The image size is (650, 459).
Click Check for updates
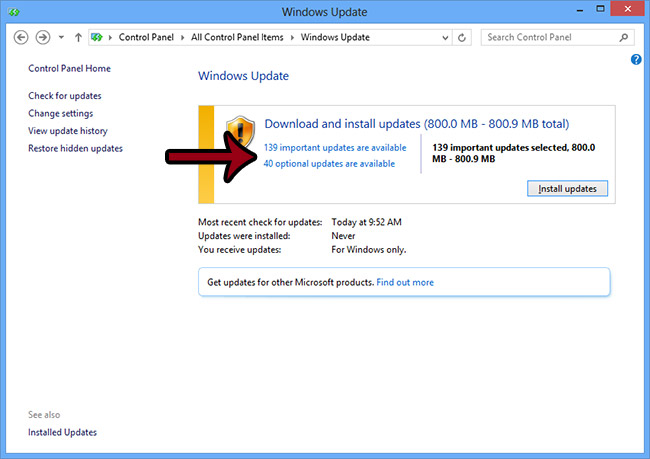(65, 96)
